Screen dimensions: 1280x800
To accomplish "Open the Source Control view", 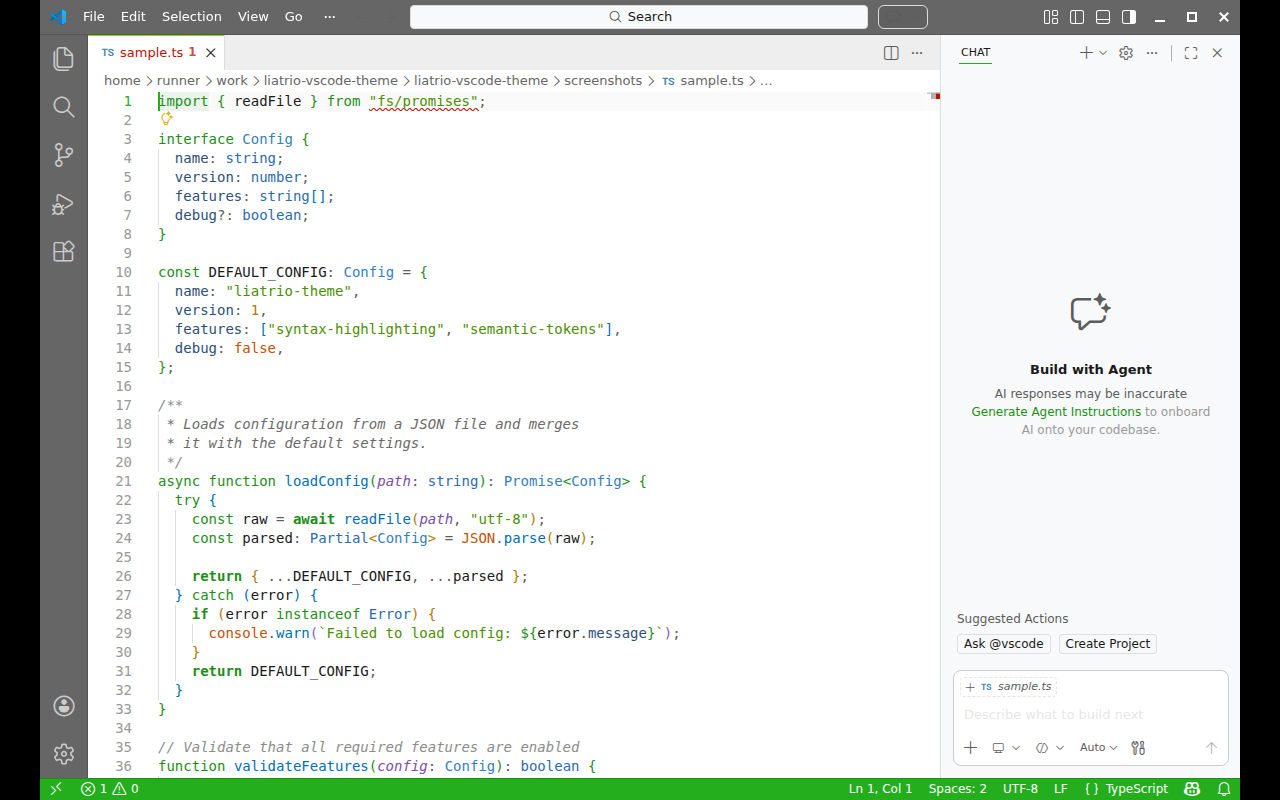I will [x=63, y=155].
